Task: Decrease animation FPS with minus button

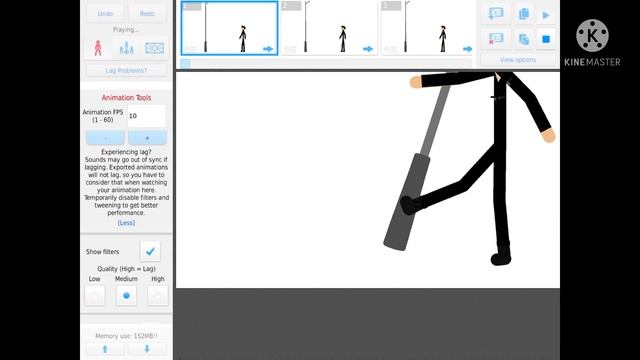Action: (x=105, y=138)
